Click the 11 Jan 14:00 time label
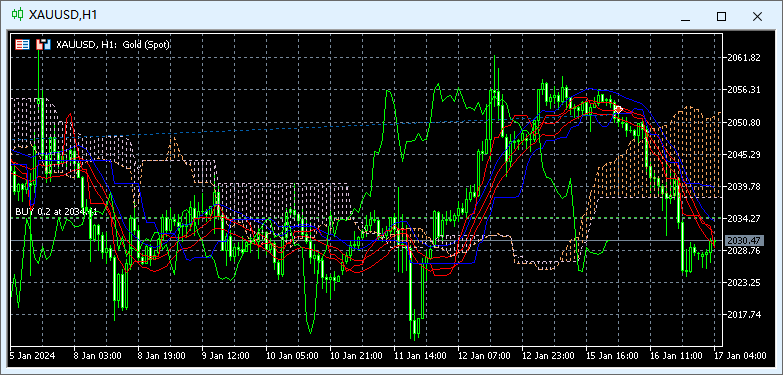 (x=420, y=356)
